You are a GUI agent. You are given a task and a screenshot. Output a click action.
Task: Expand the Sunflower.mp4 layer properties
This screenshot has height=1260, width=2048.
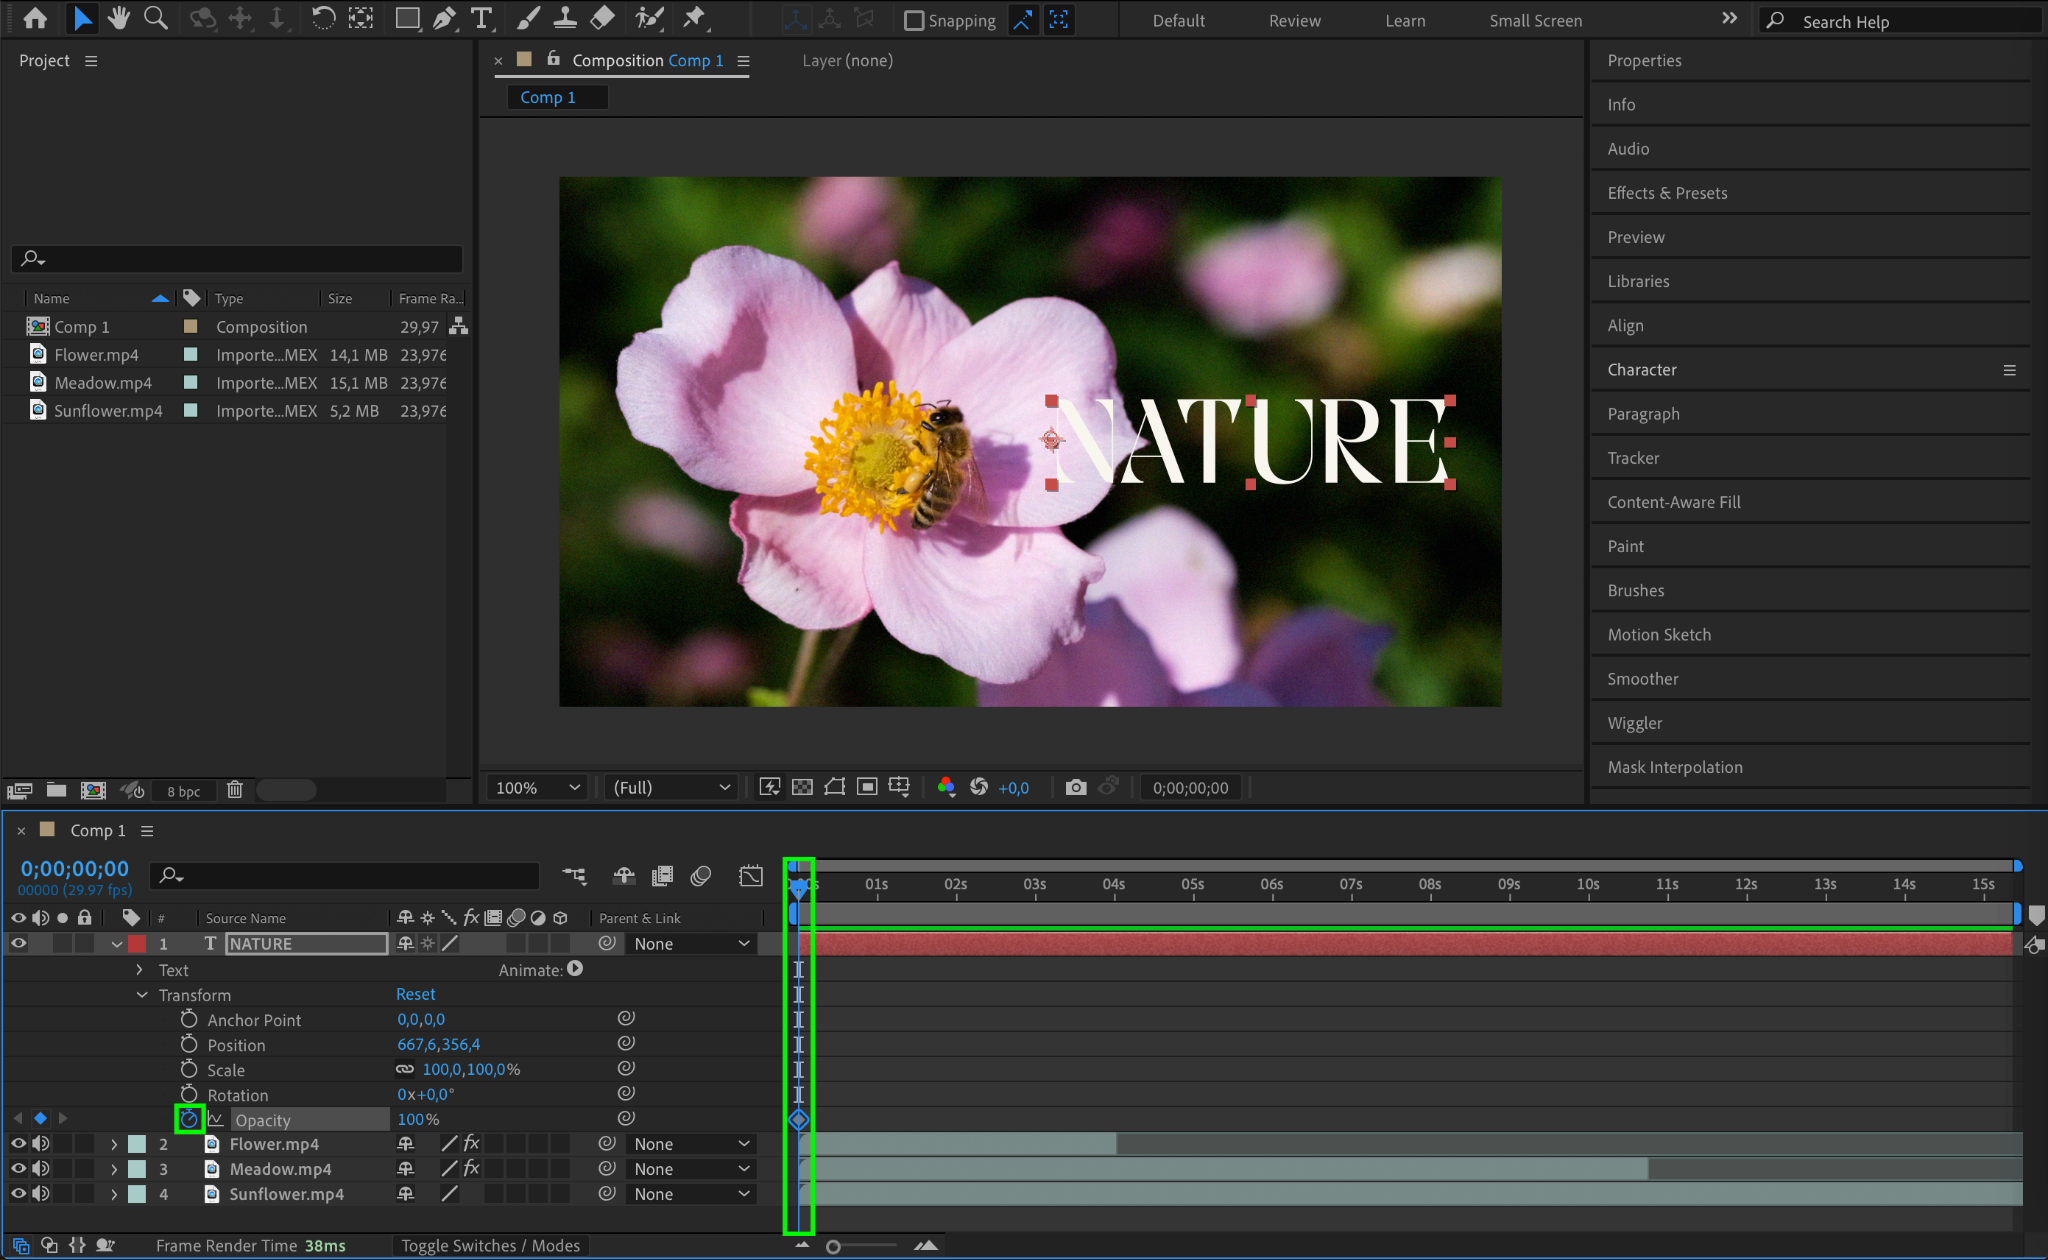point(114,1194)
